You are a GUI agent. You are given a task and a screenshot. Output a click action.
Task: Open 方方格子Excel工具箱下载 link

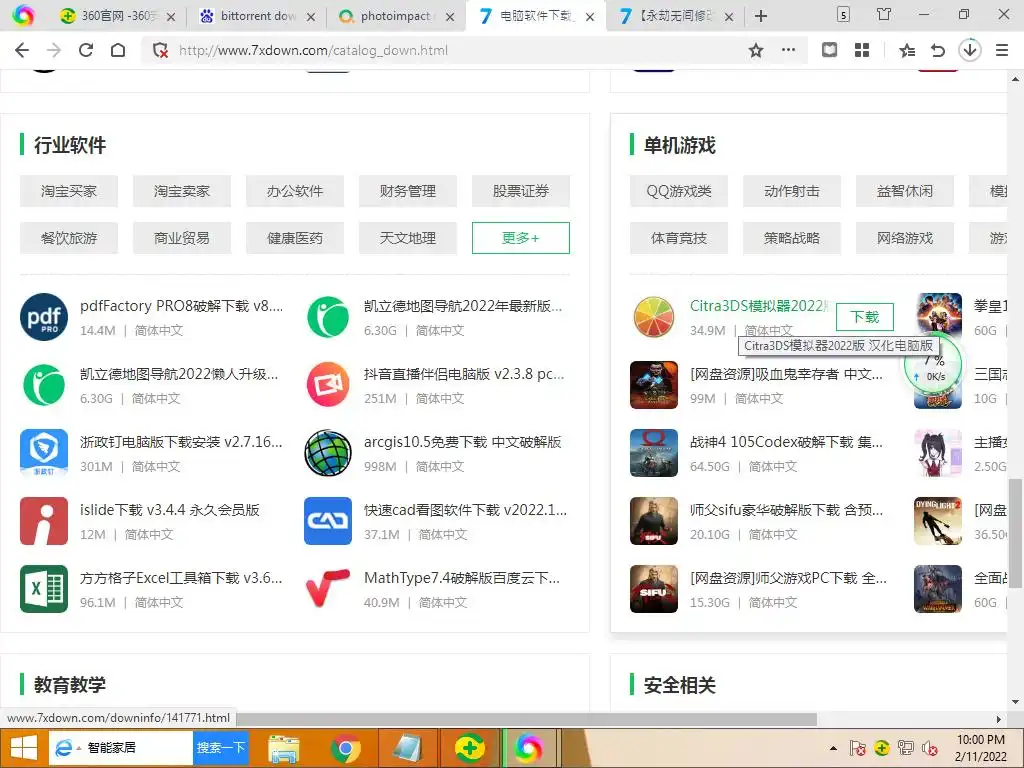pyautogui.click(x=182, y=578)
